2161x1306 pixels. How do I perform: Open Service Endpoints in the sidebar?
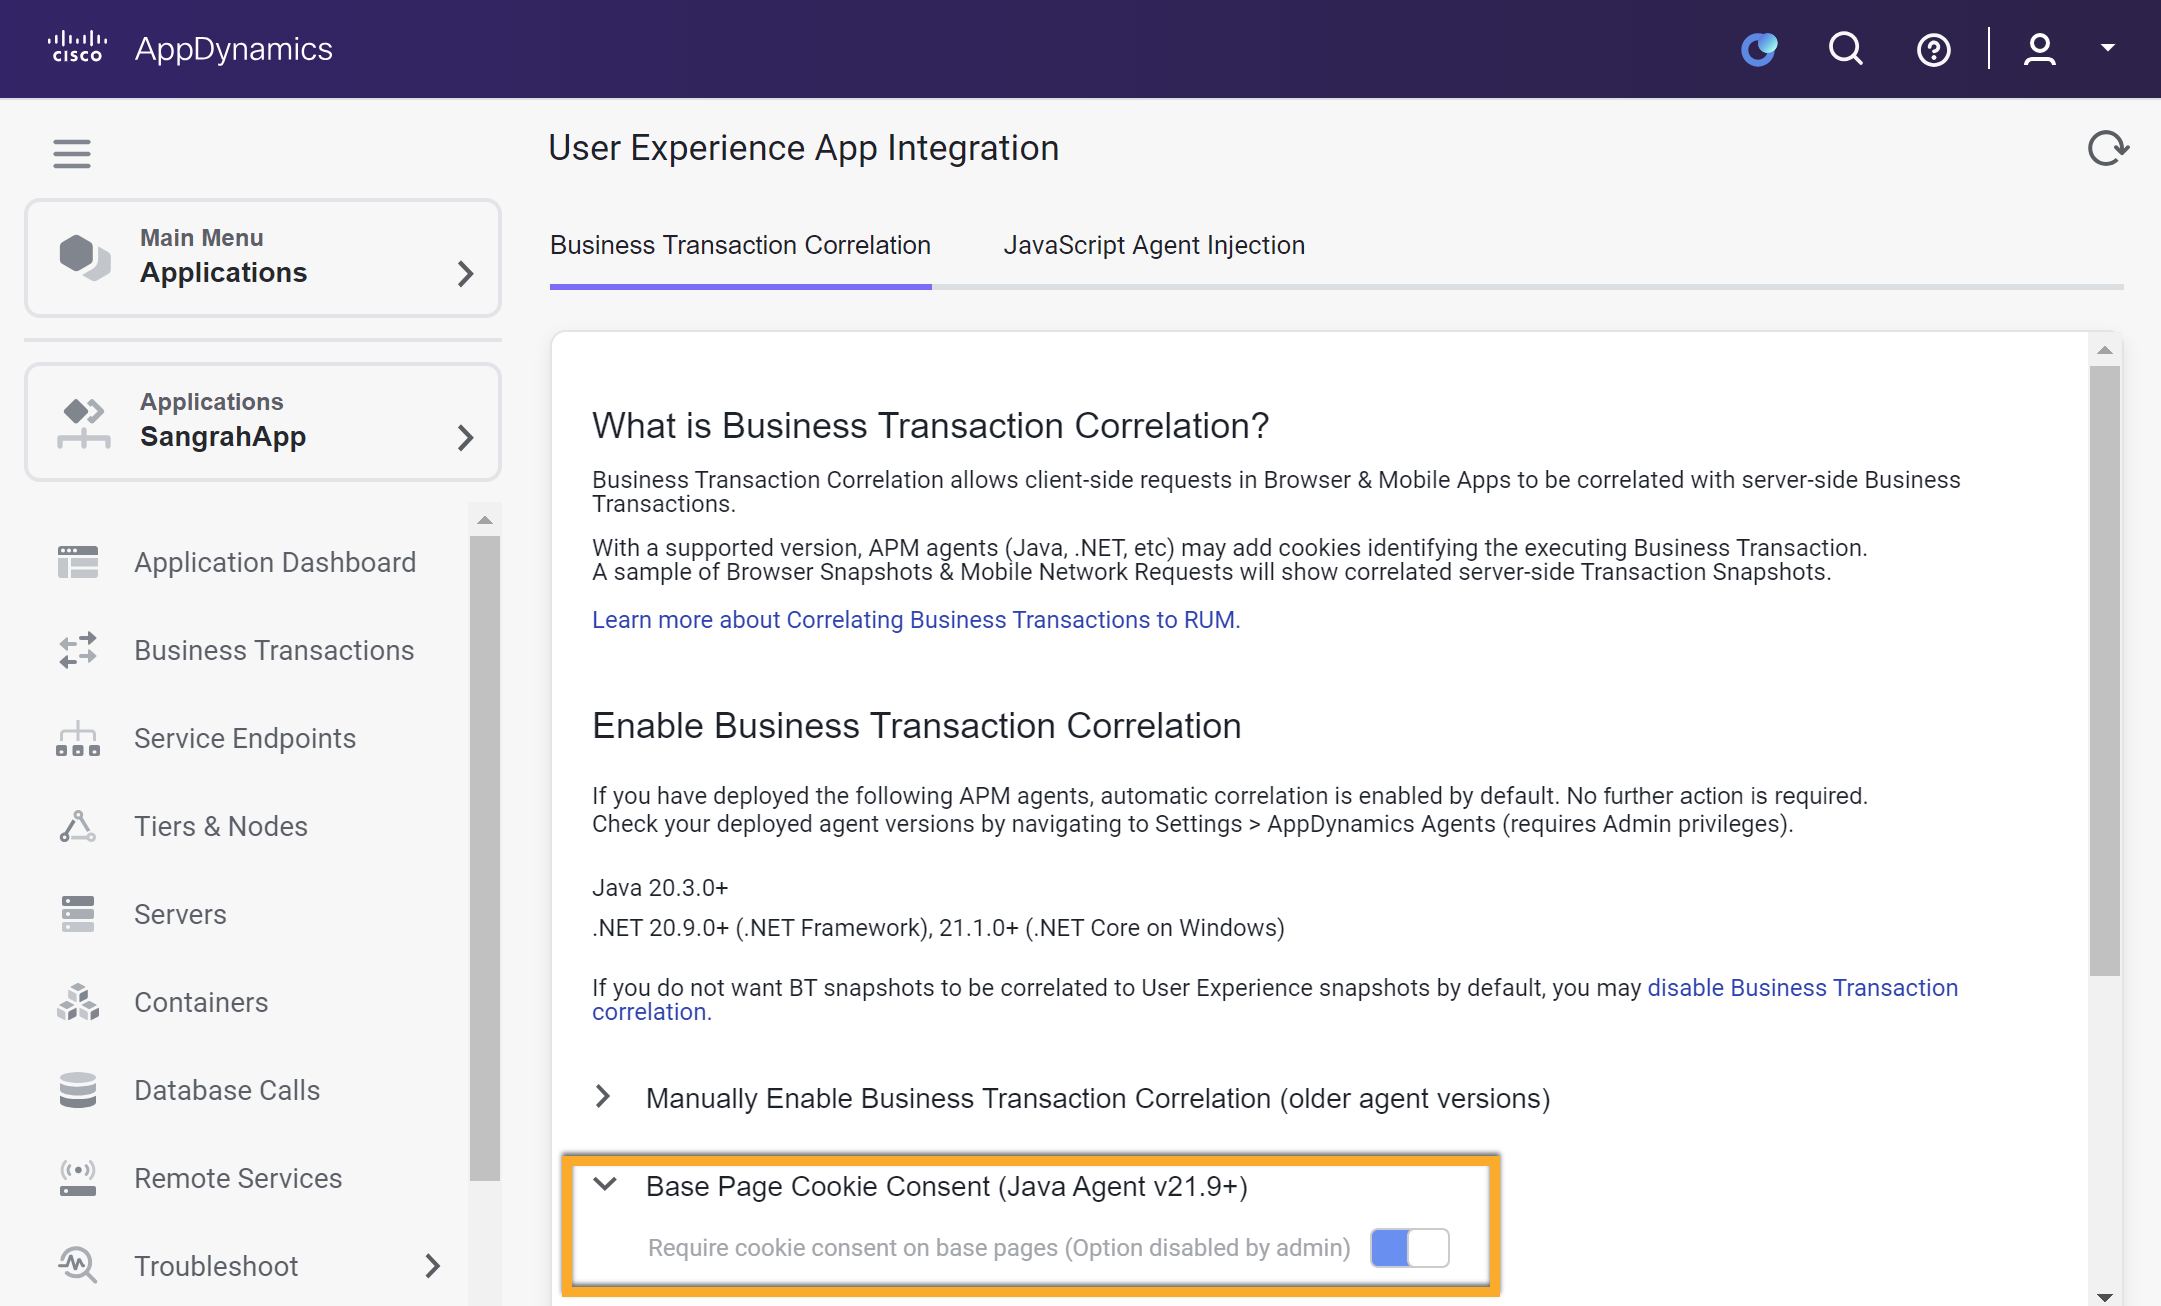coord(245,738)
